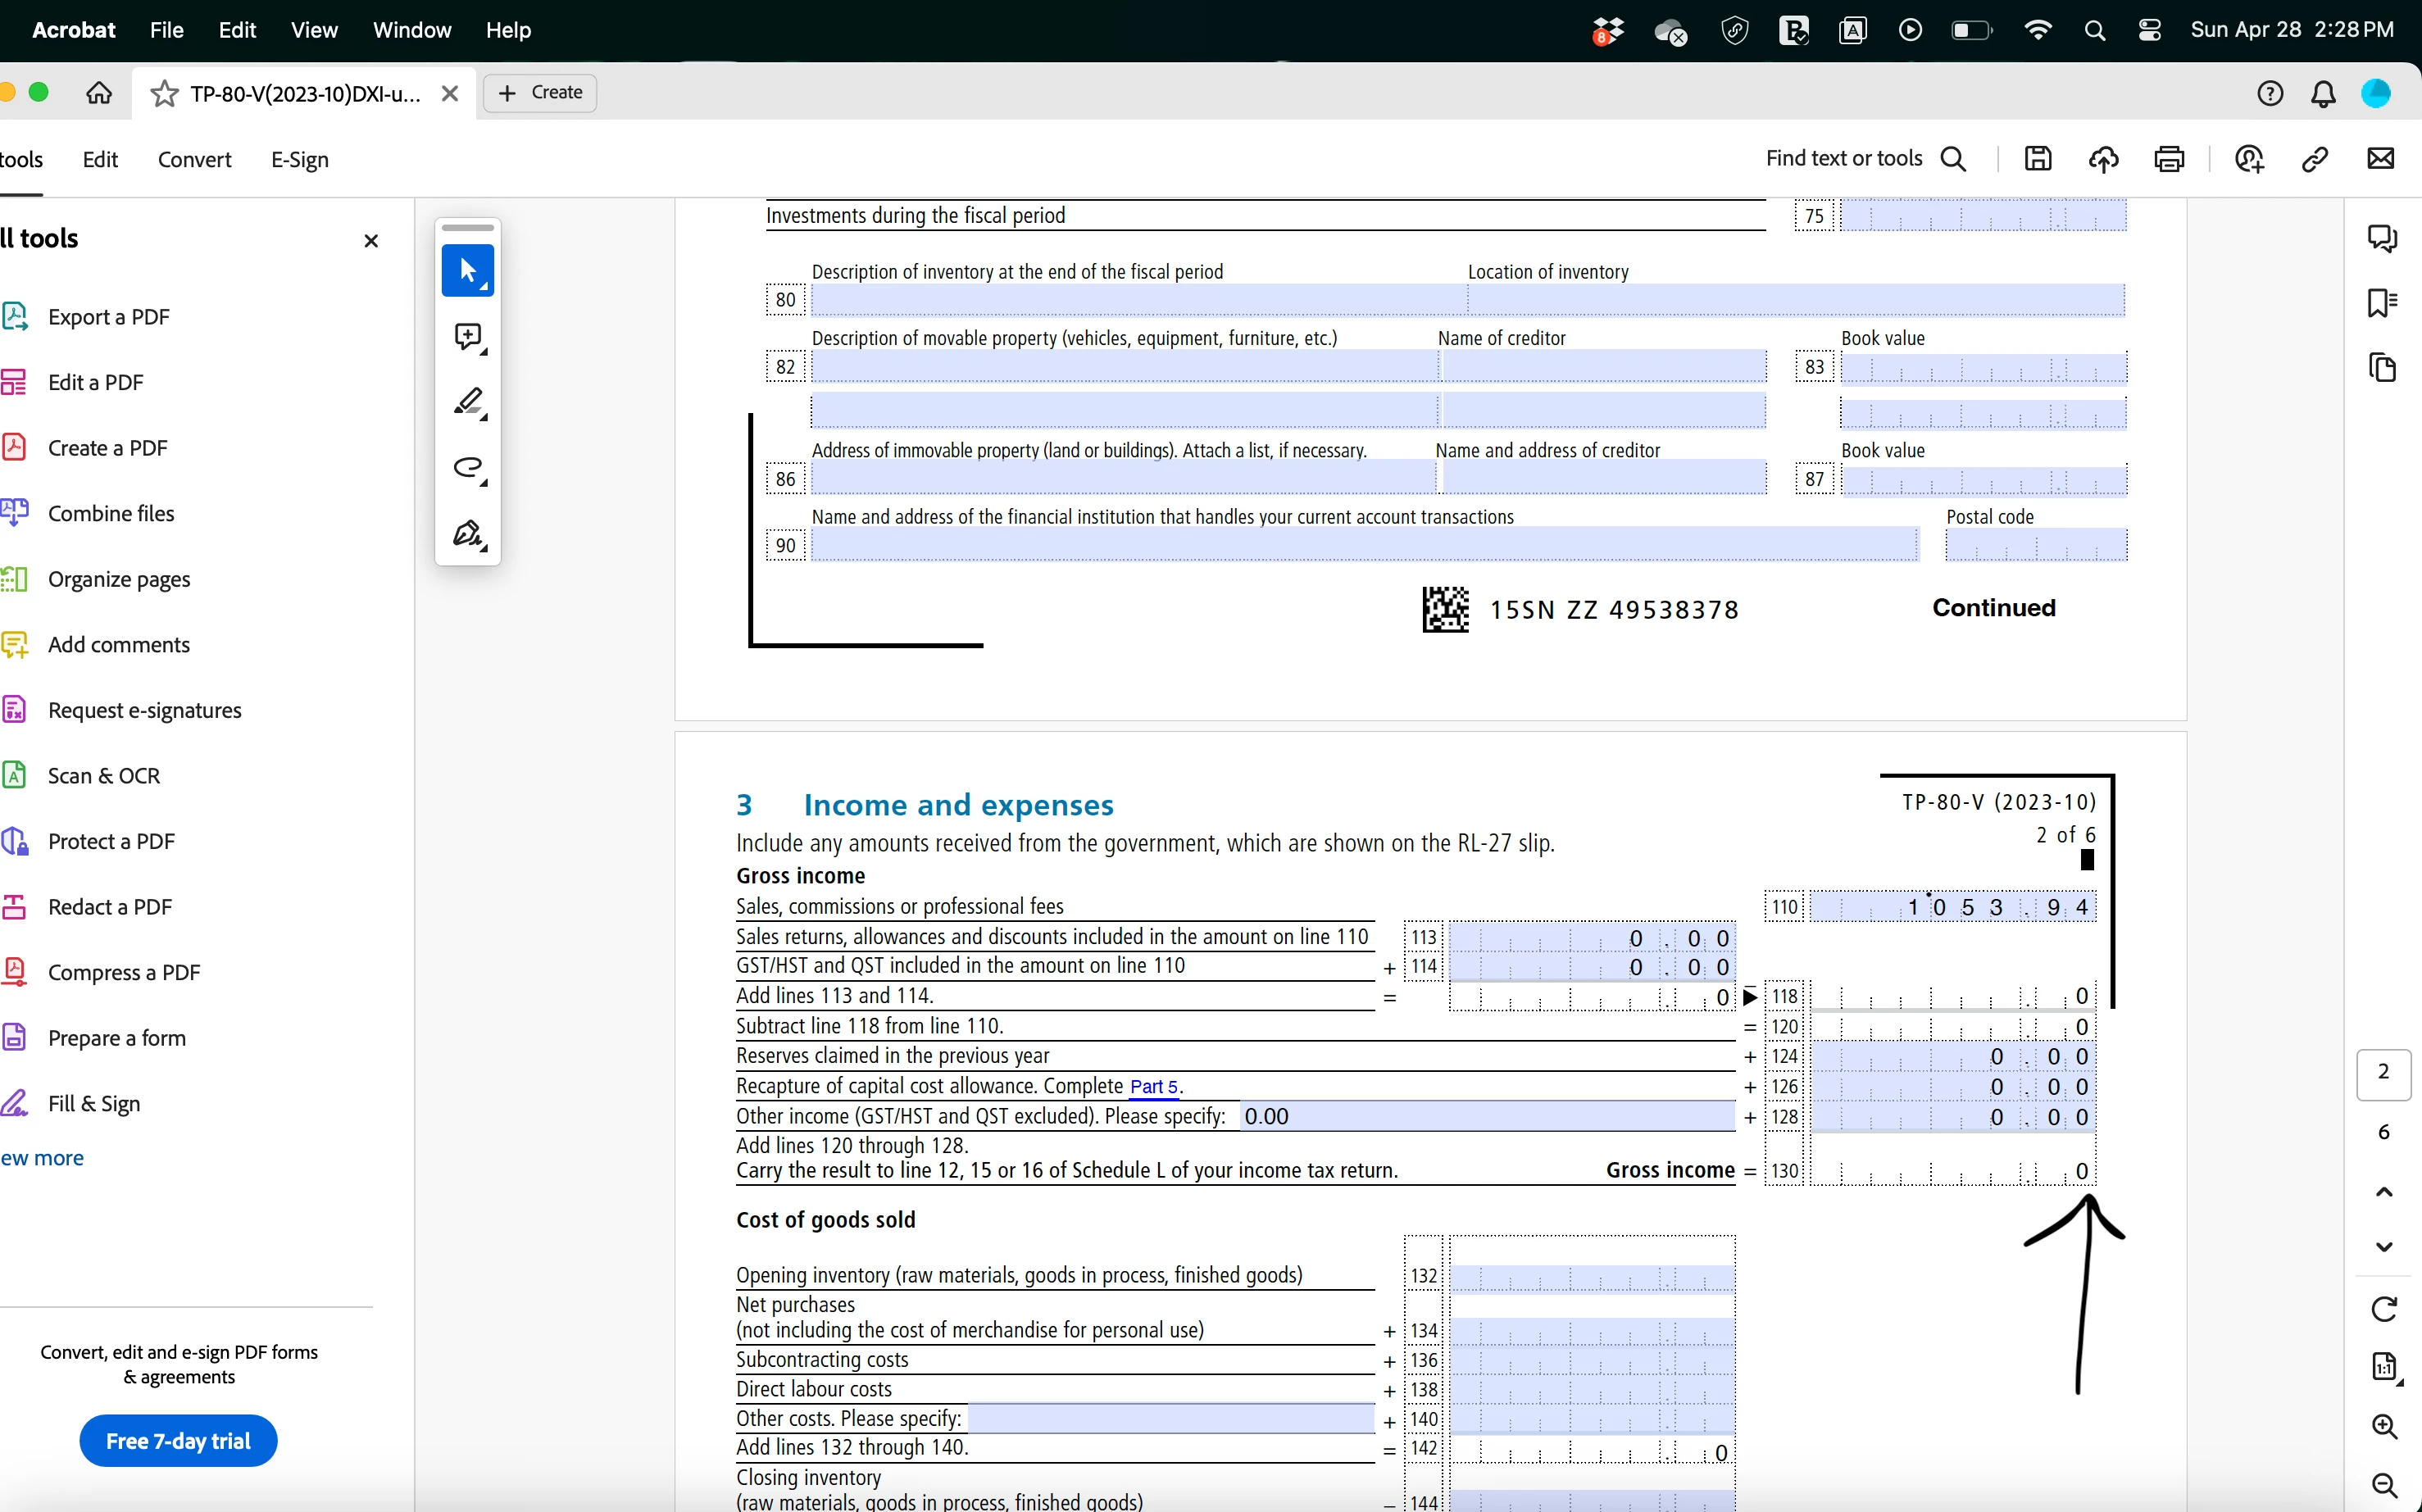The height and width of the screenshot is (1512, 2422).
Task: Expand View more tools link
Action: click(42, 1158)
